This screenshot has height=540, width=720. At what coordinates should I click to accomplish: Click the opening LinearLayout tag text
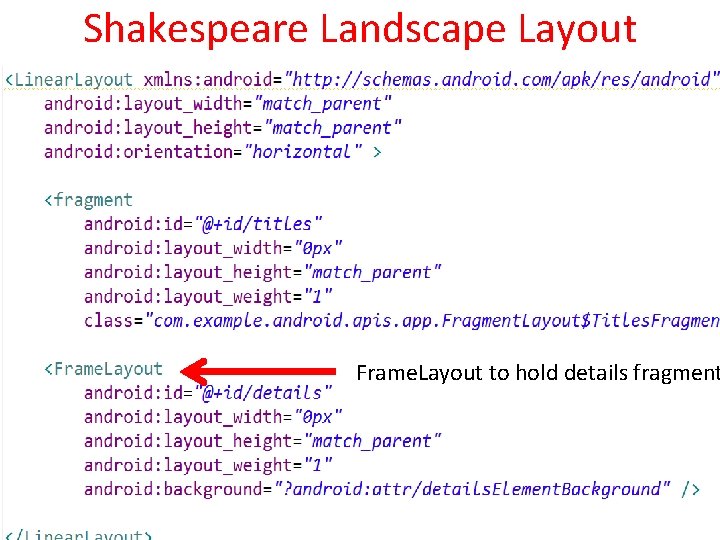(69, 80)
